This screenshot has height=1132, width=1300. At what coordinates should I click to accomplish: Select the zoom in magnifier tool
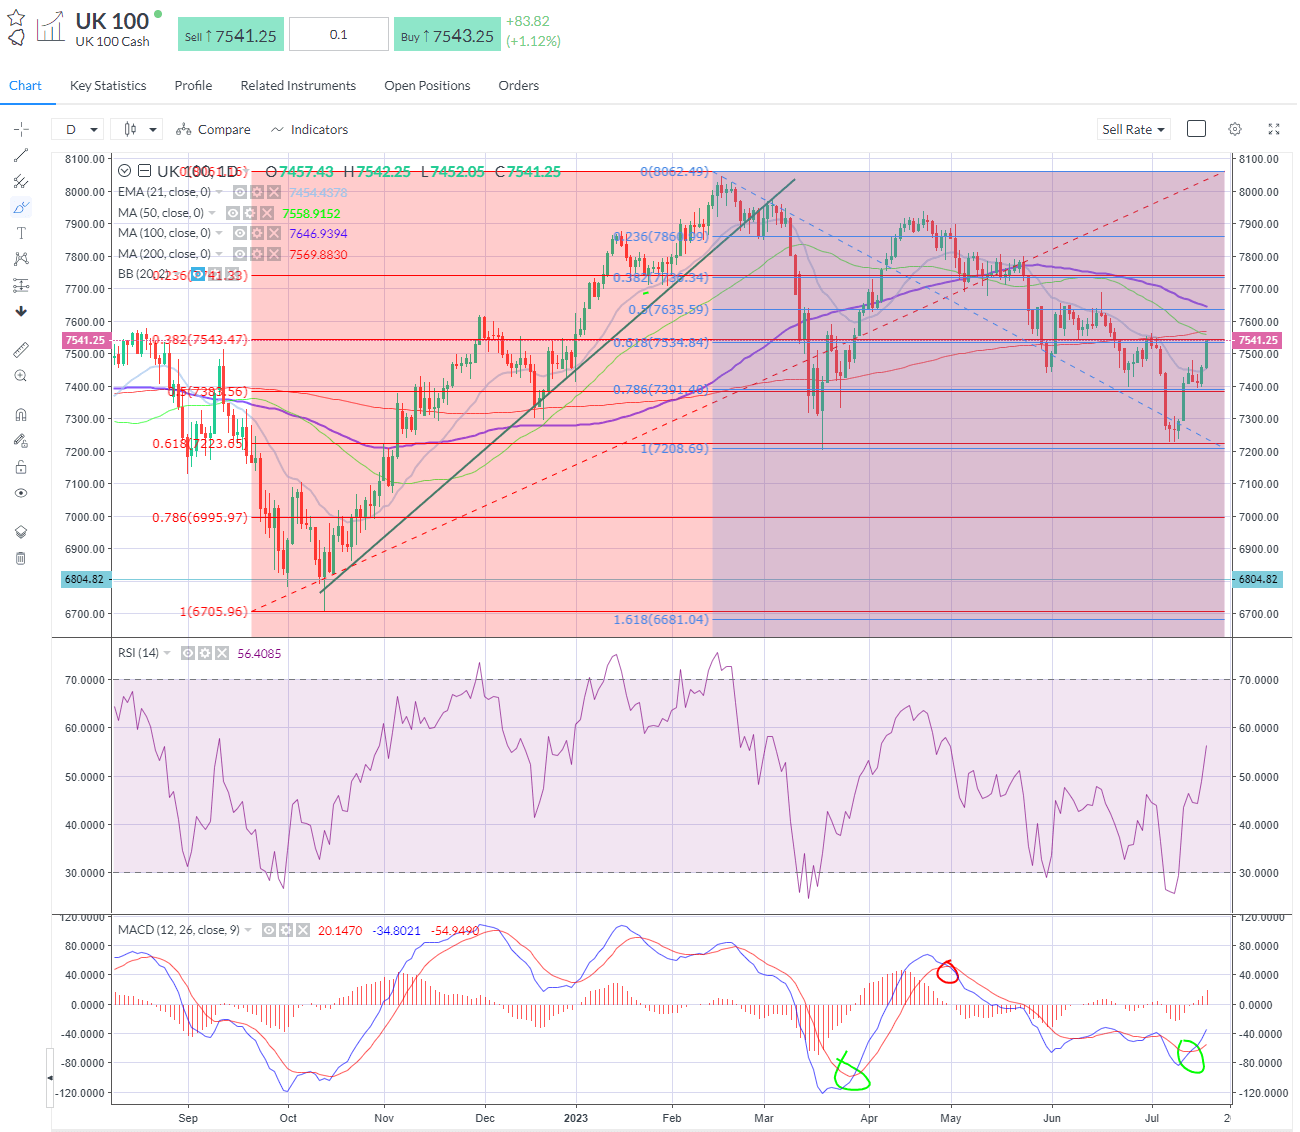click(21, 376)
